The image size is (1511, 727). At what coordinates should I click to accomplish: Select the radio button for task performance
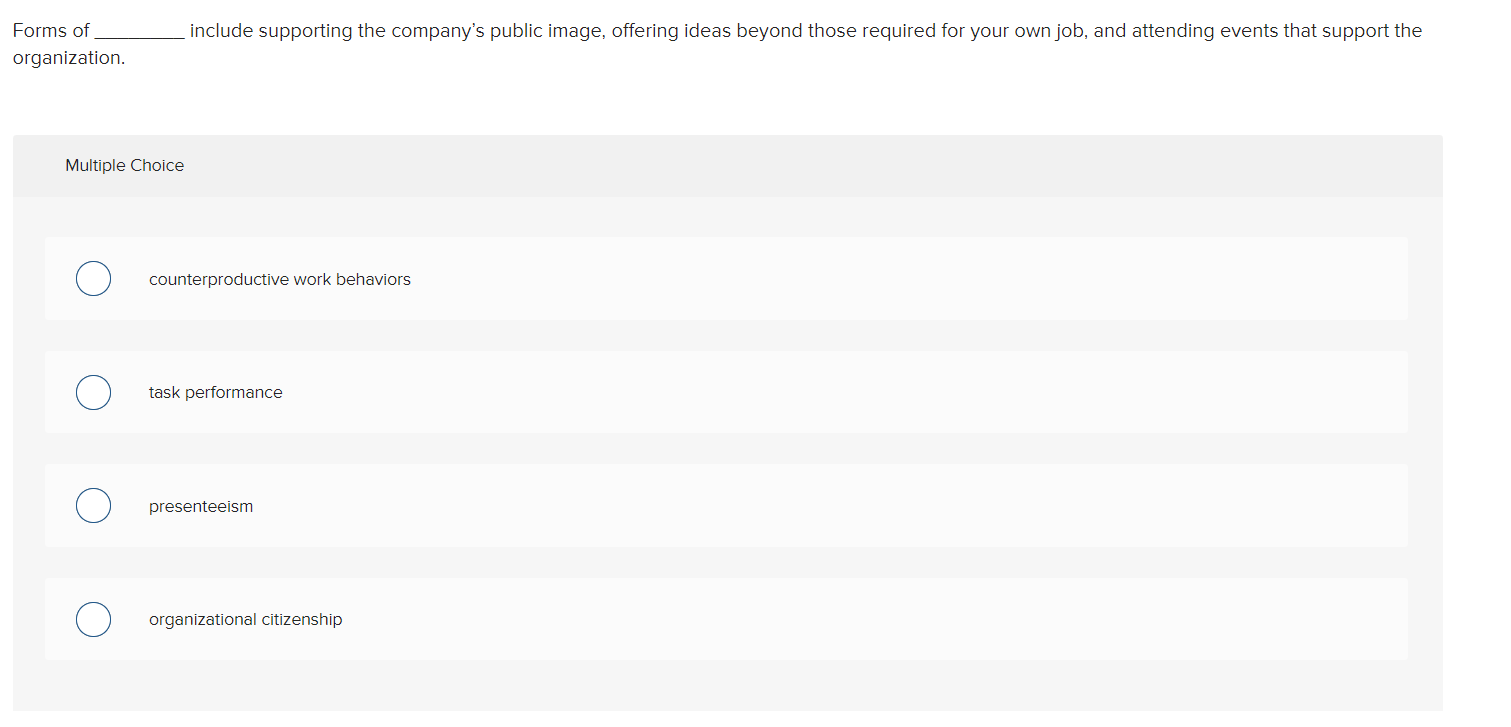tap(93, 392)
